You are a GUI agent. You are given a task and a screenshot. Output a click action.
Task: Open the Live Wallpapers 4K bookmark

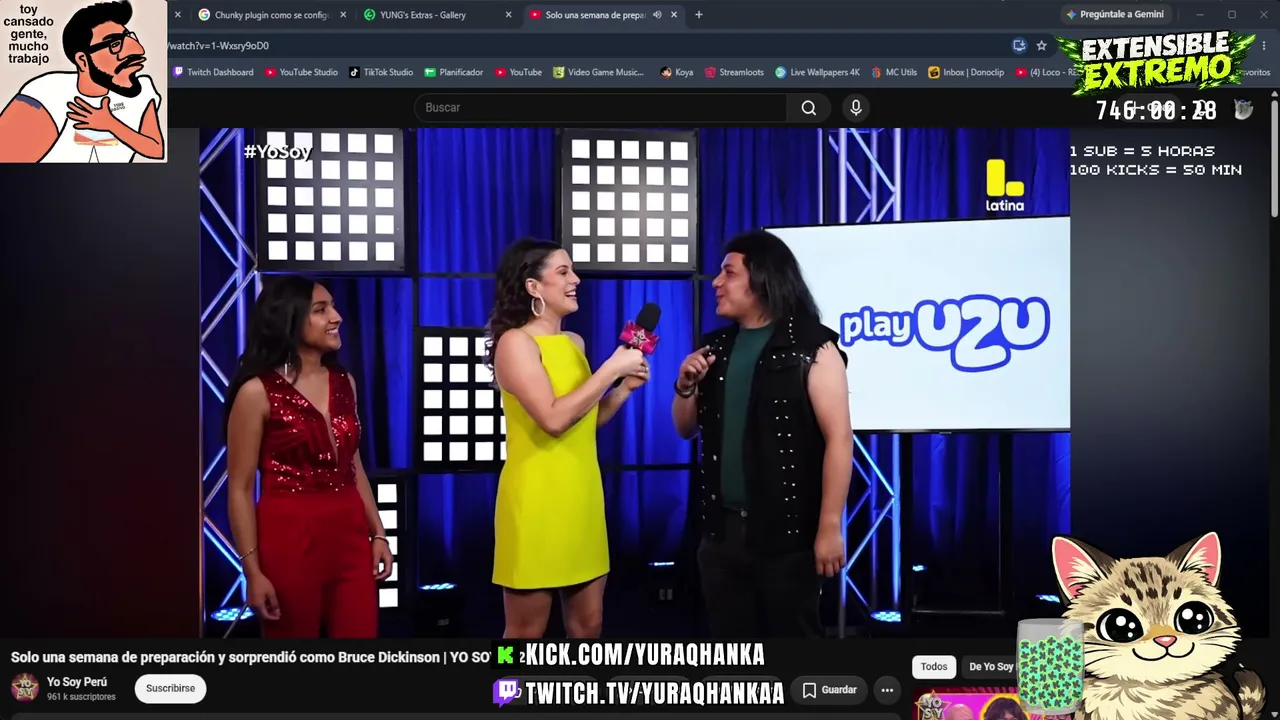point(817,72)
